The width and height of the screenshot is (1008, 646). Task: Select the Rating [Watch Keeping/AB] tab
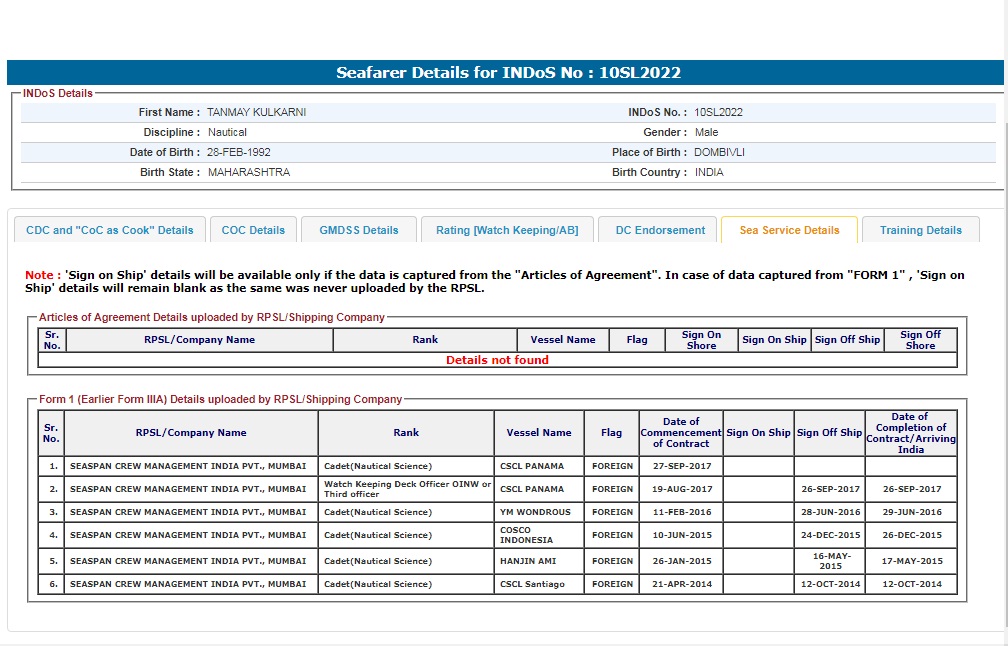point(507,230)
